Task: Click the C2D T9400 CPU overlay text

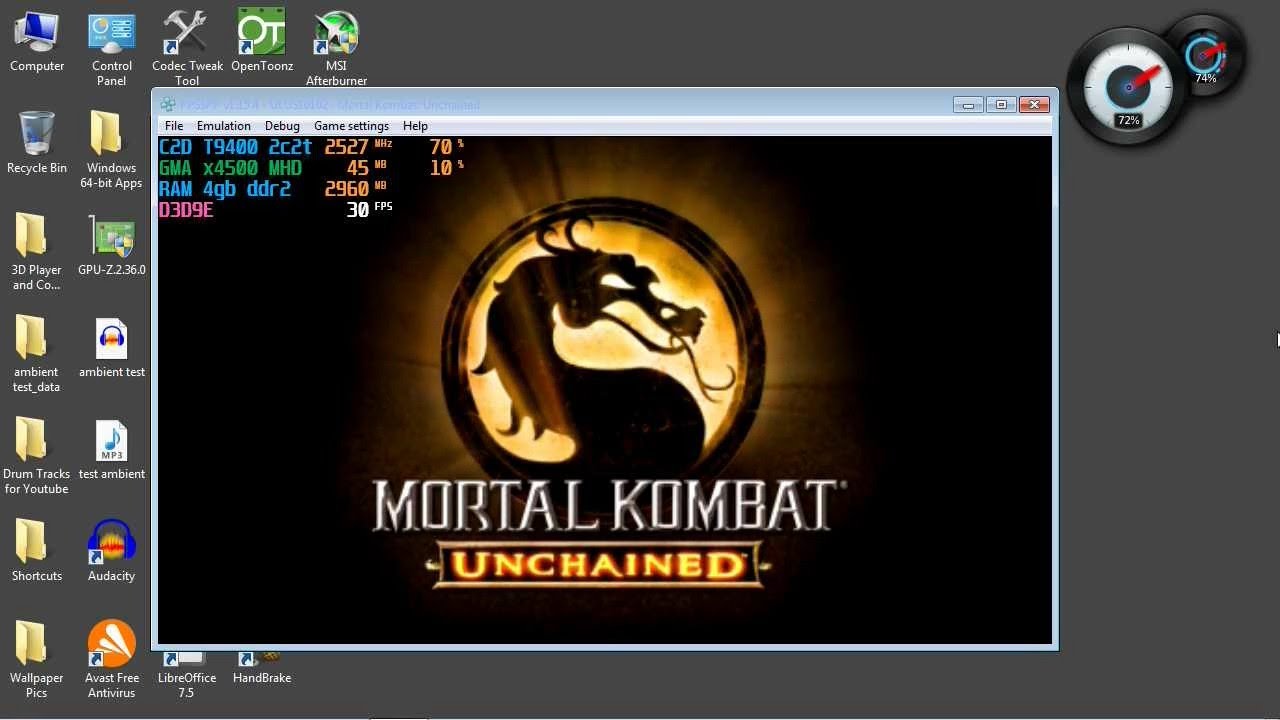Action: tap(236, 147)
